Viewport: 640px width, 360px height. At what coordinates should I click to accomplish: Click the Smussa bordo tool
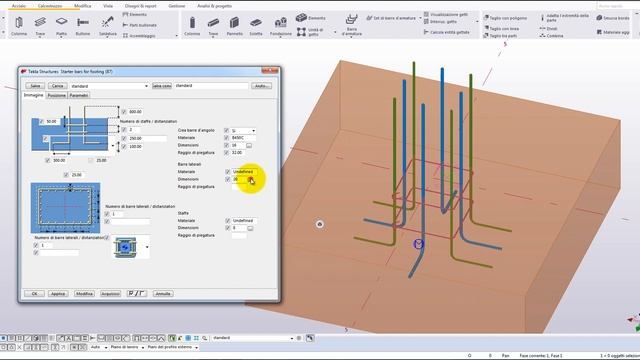pos(613,18)
